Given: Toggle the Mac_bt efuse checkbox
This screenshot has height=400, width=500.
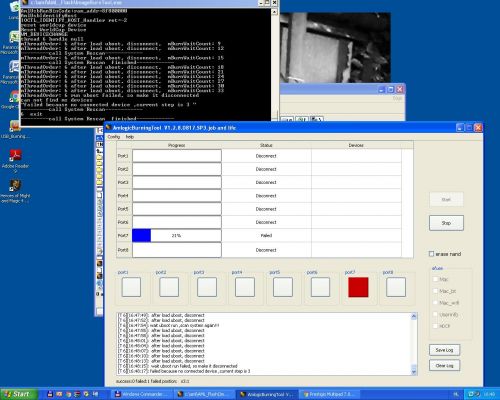Looking at the screenshot, I should (x=435, y=291).
